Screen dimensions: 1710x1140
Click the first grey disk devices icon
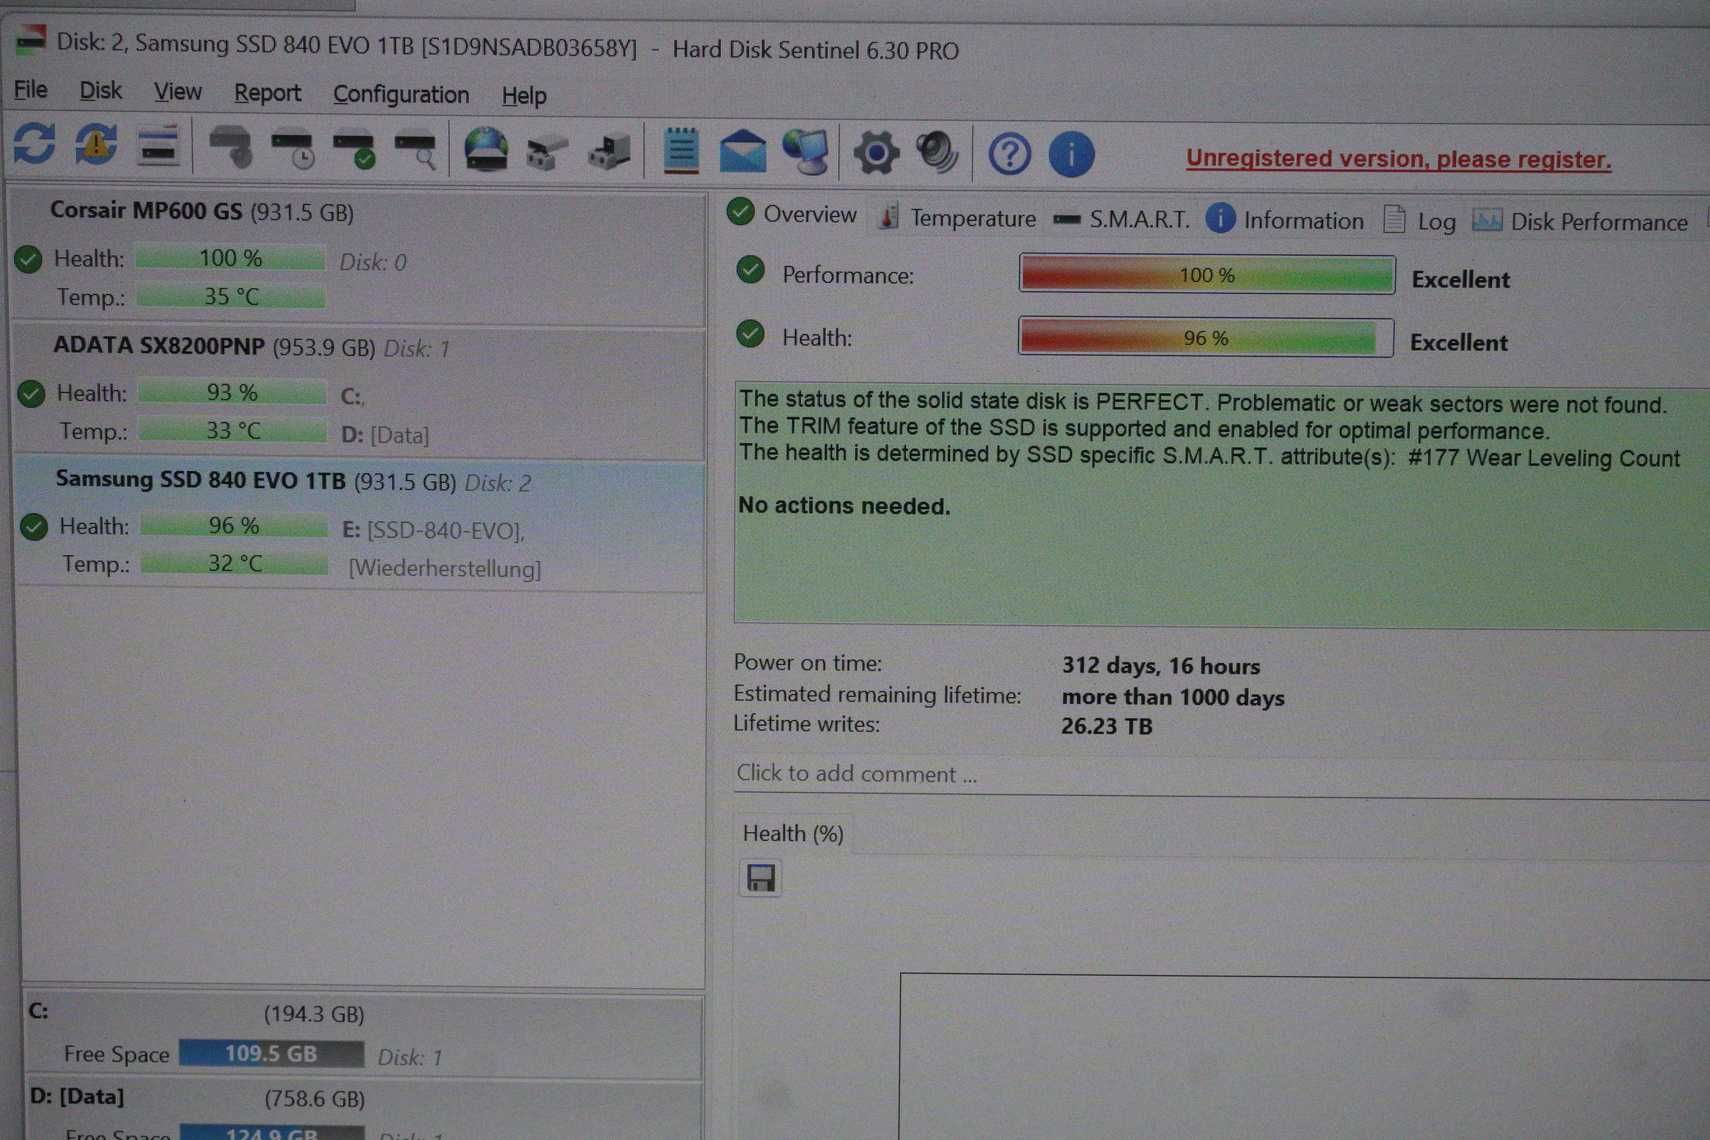[x=546, y=152]
